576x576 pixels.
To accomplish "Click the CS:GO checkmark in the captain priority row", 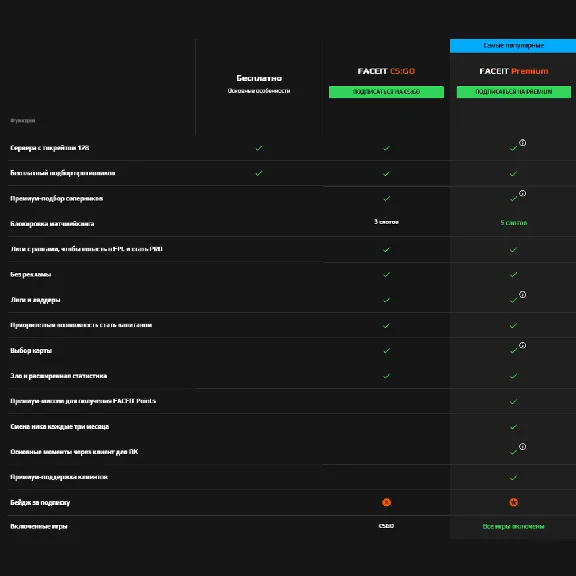I will pyautogui.click(x=386, y=325).
